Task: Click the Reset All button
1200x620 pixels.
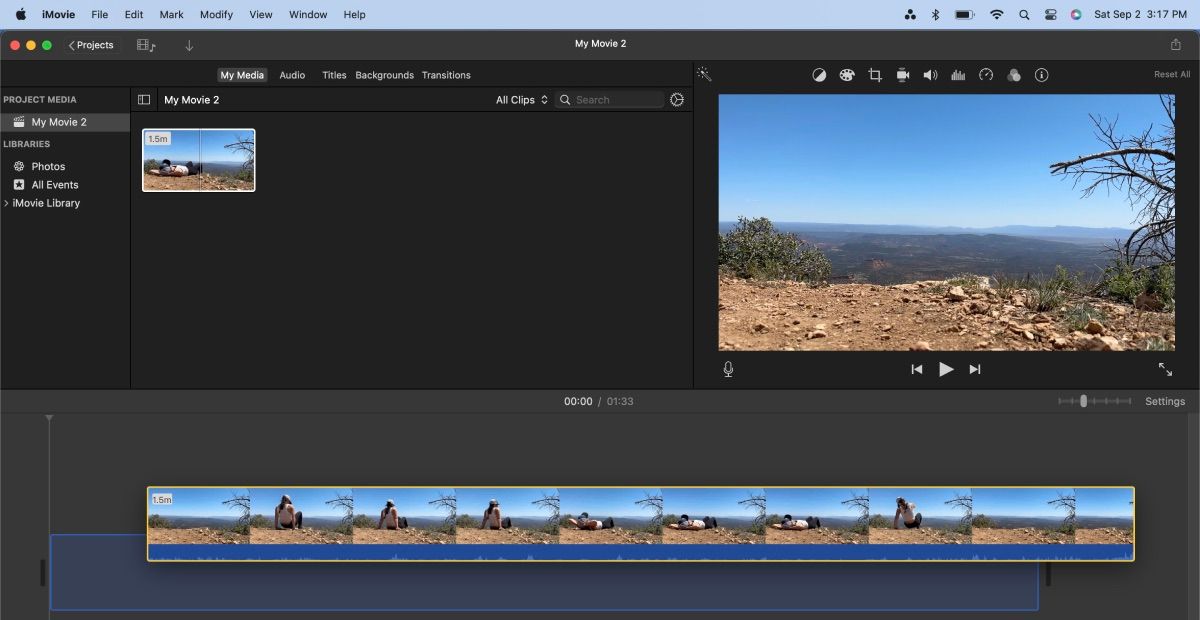Action: (x=1170, y=74)
